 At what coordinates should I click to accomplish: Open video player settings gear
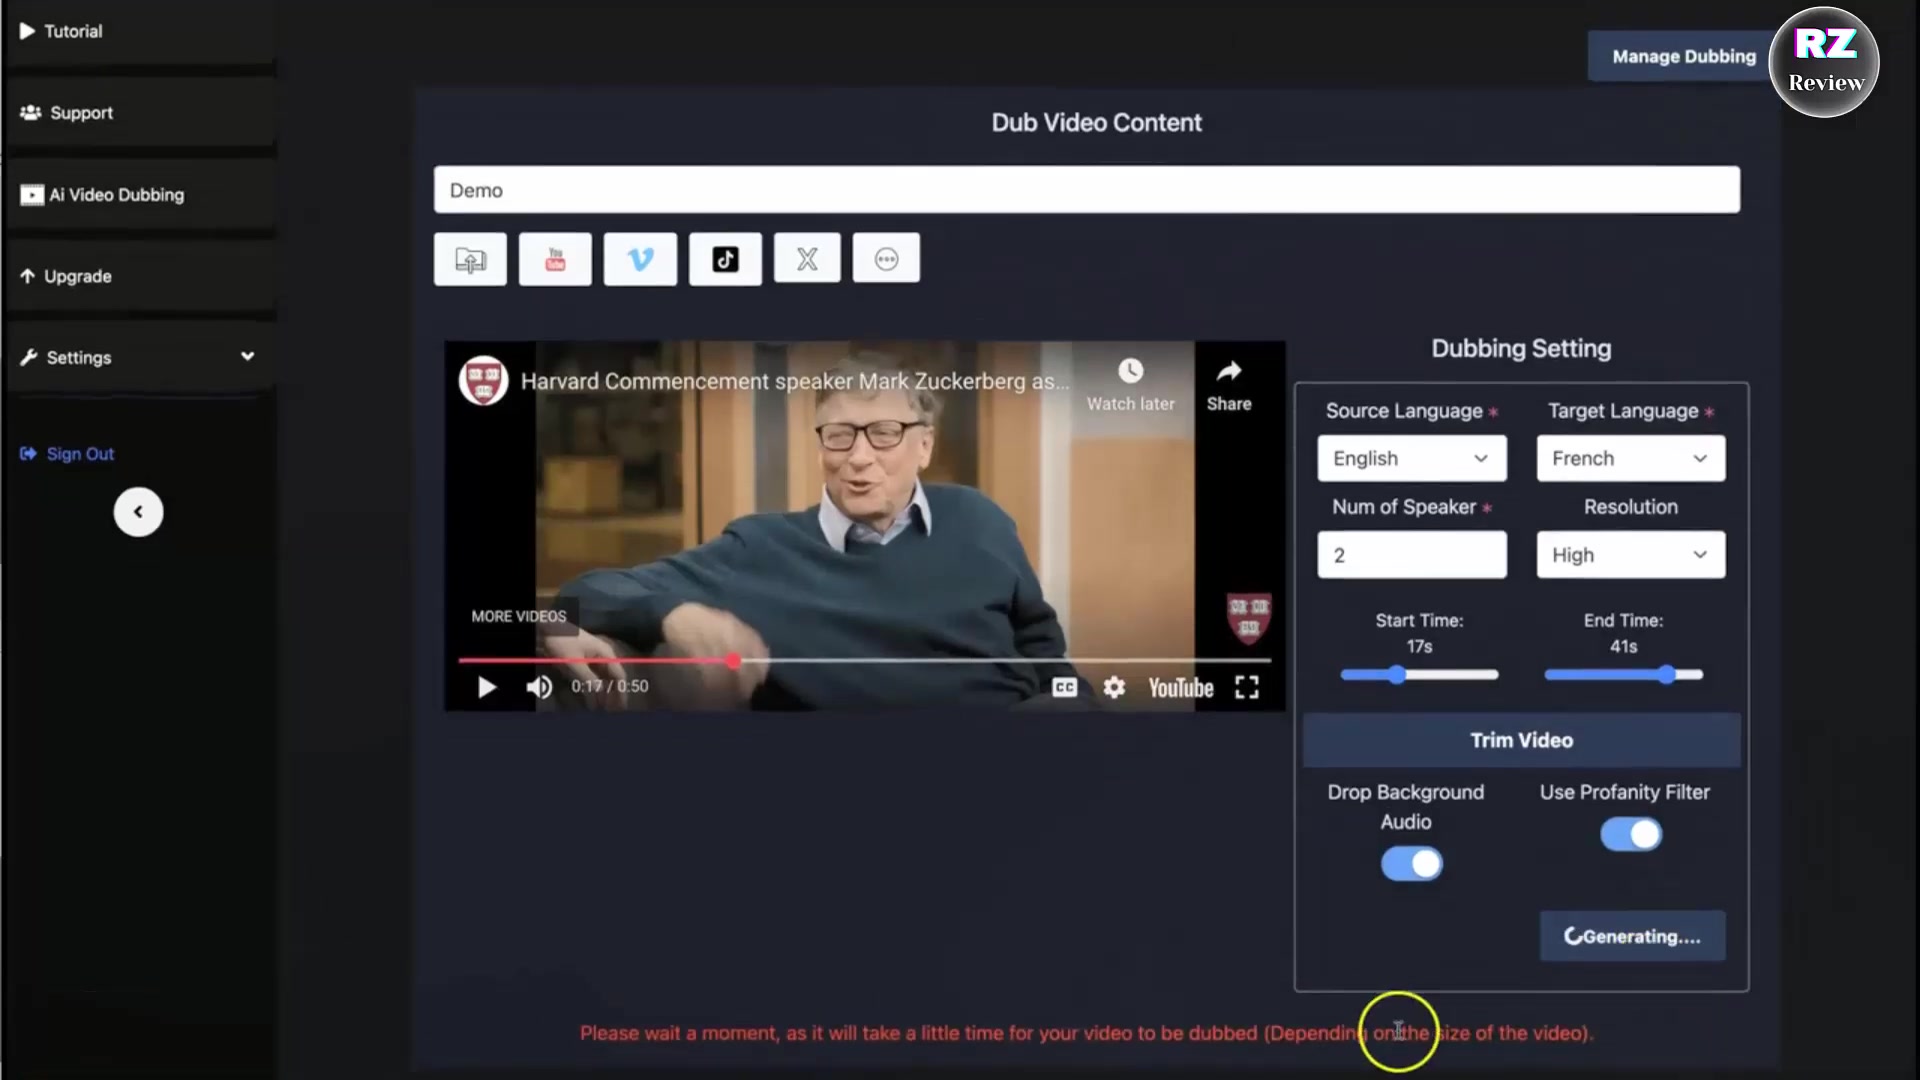(x=1114, y=687)
